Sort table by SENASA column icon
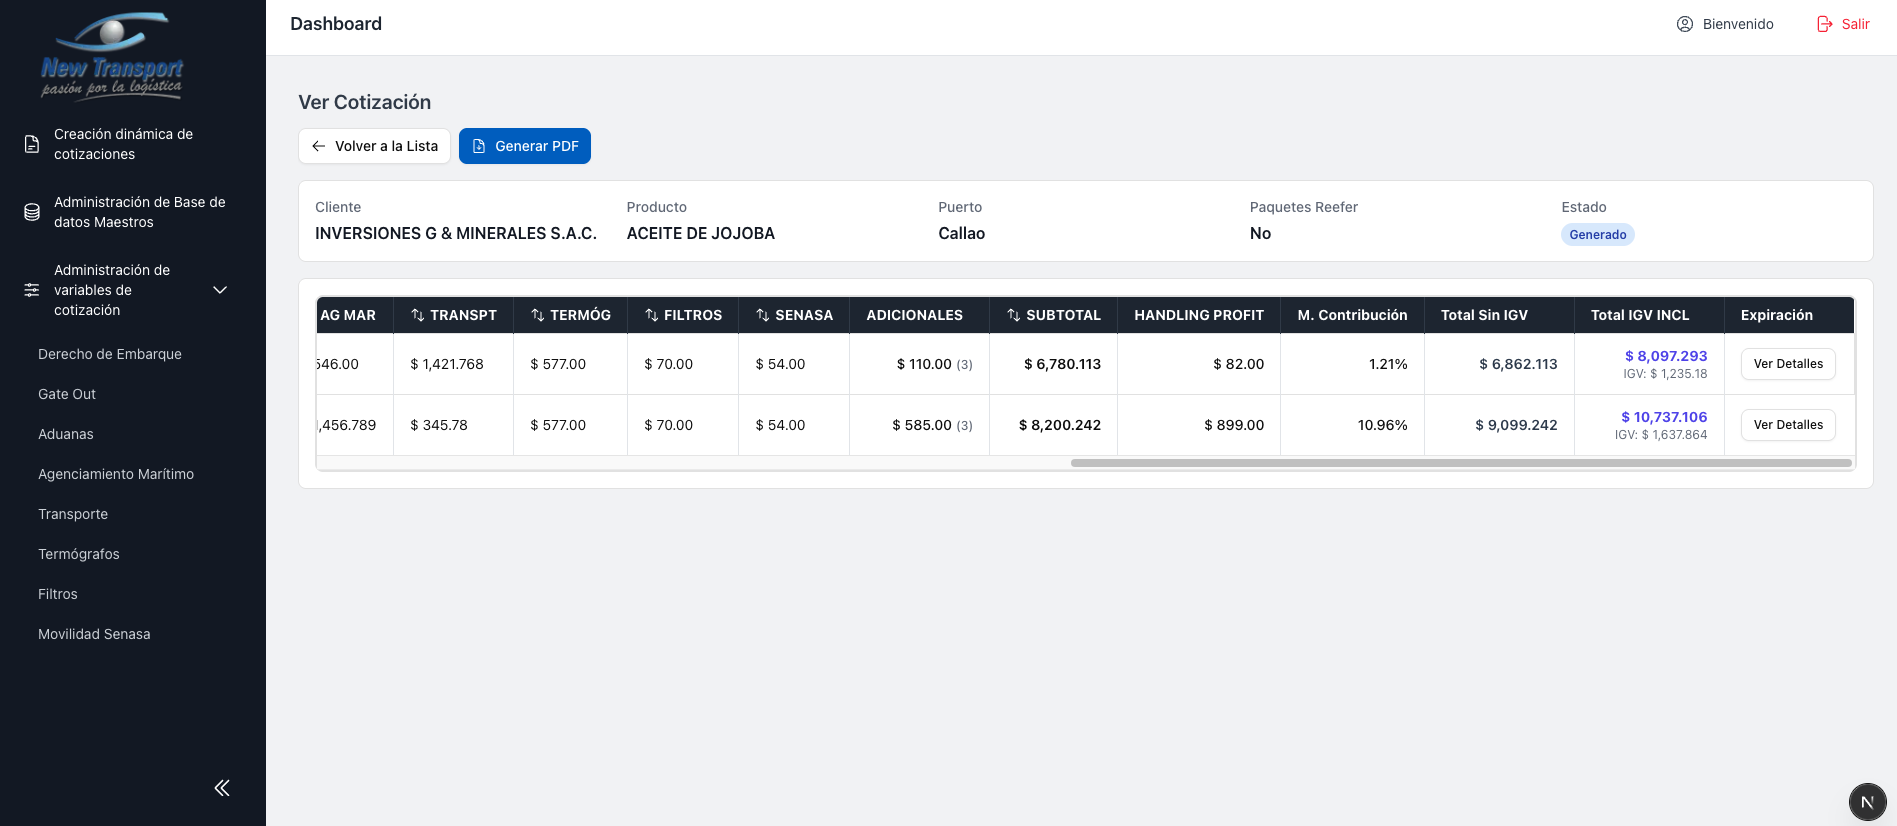Image resolution: width=1897 pixels, height=826 pixels. point(763,315)
